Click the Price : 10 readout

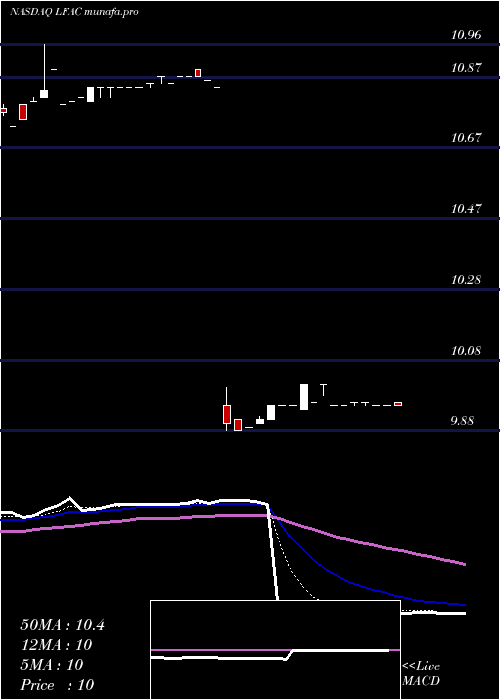pos(57,685)
